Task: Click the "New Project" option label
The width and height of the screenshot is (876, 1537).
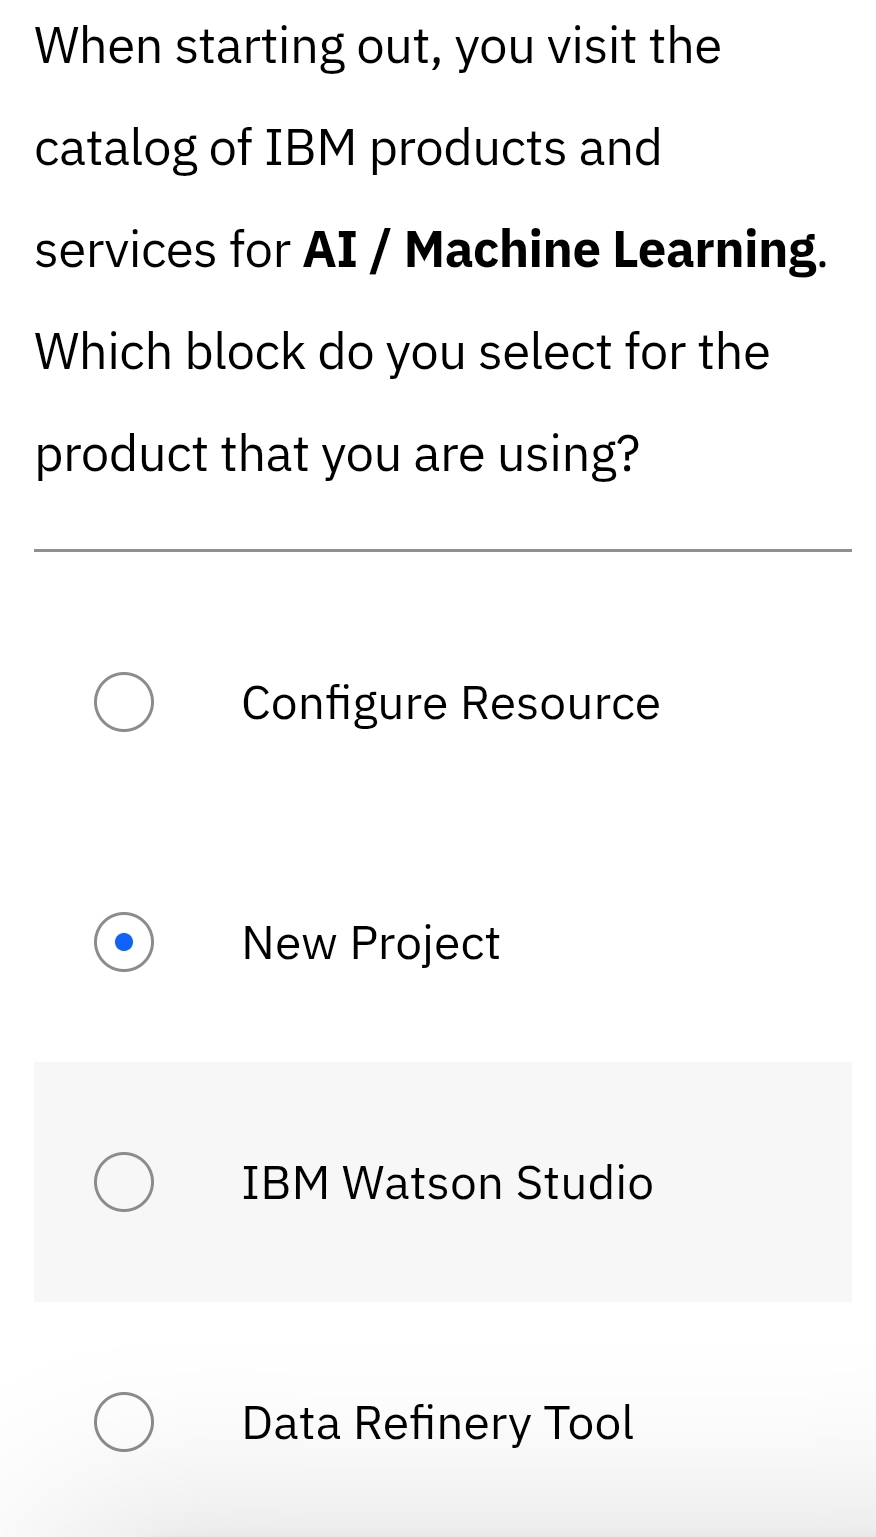Action: [370, 943]
